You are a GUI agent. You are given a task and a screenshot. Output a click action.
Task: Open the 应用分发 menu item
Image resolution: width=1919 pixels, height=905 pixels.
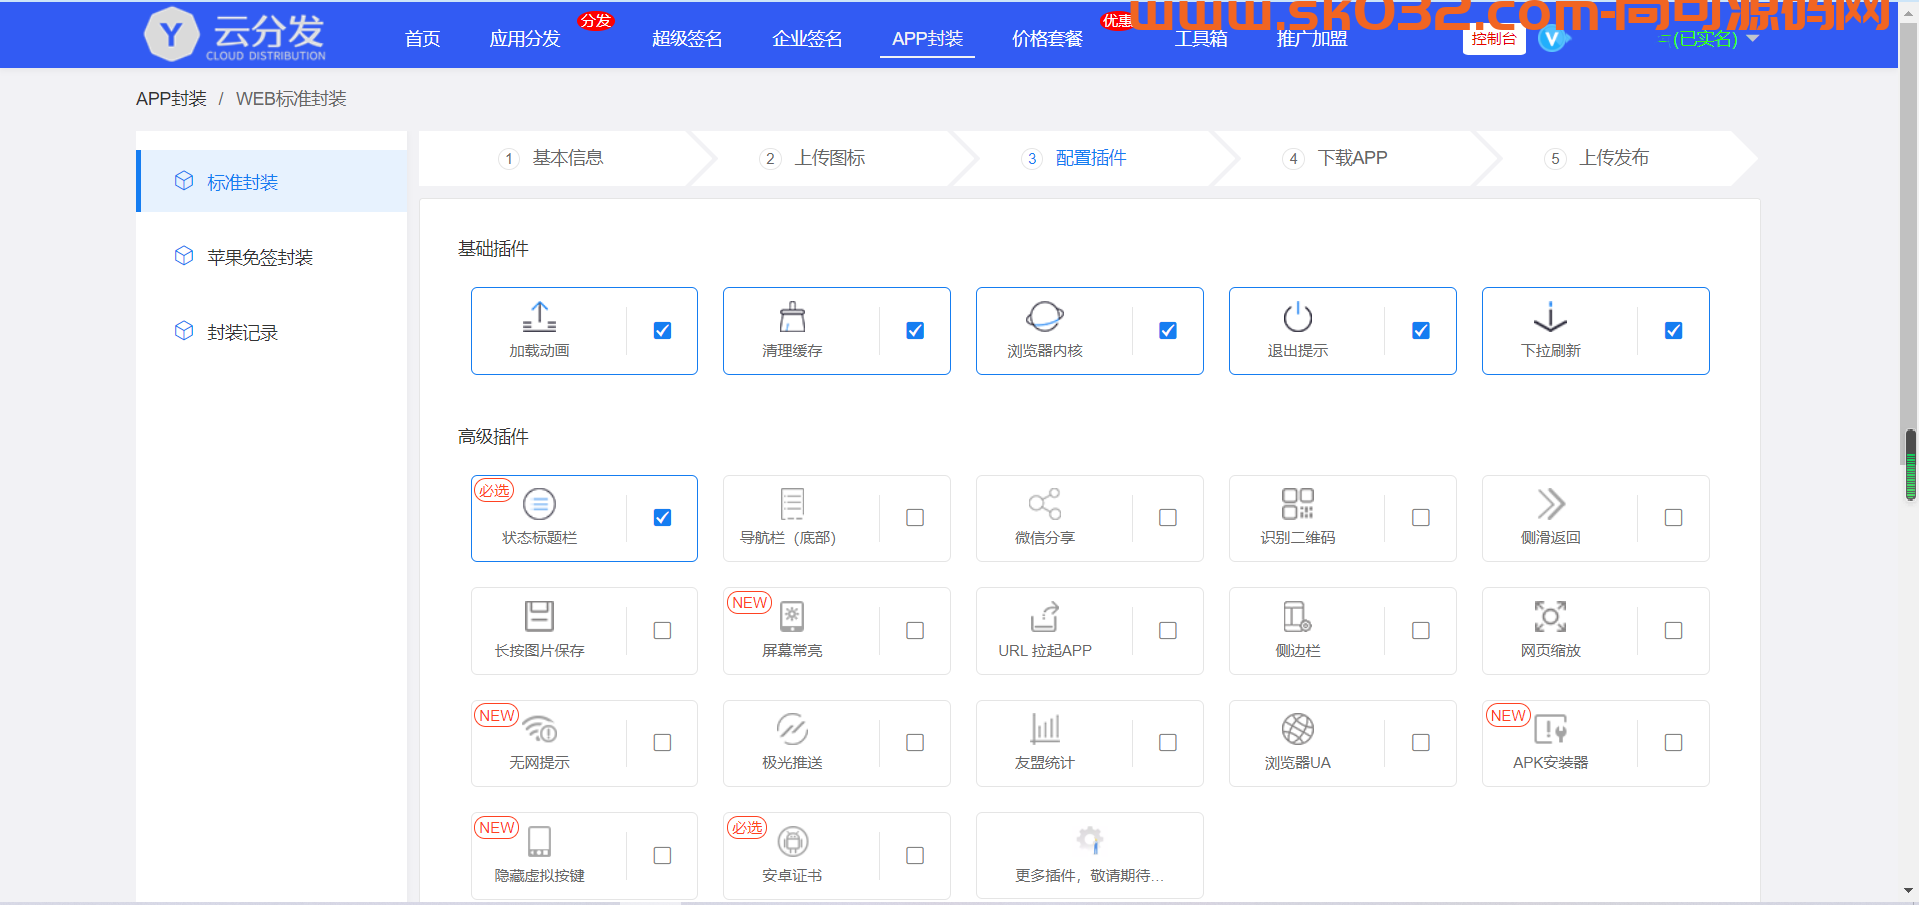525,39
